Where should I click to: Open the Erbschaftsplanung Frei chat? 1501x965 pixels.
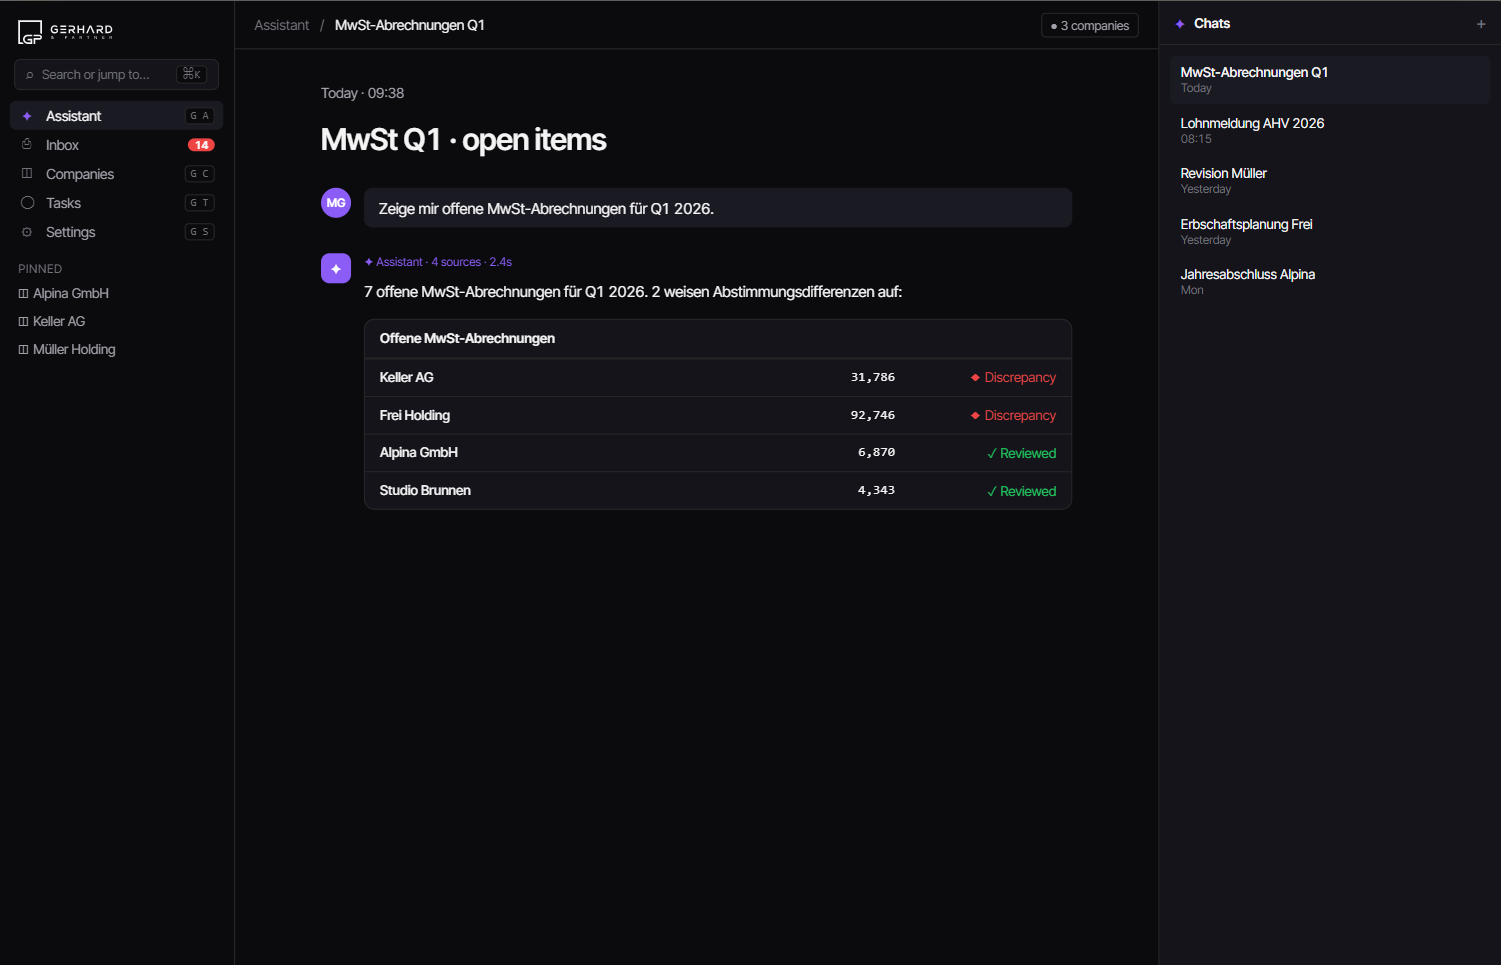1330,231
